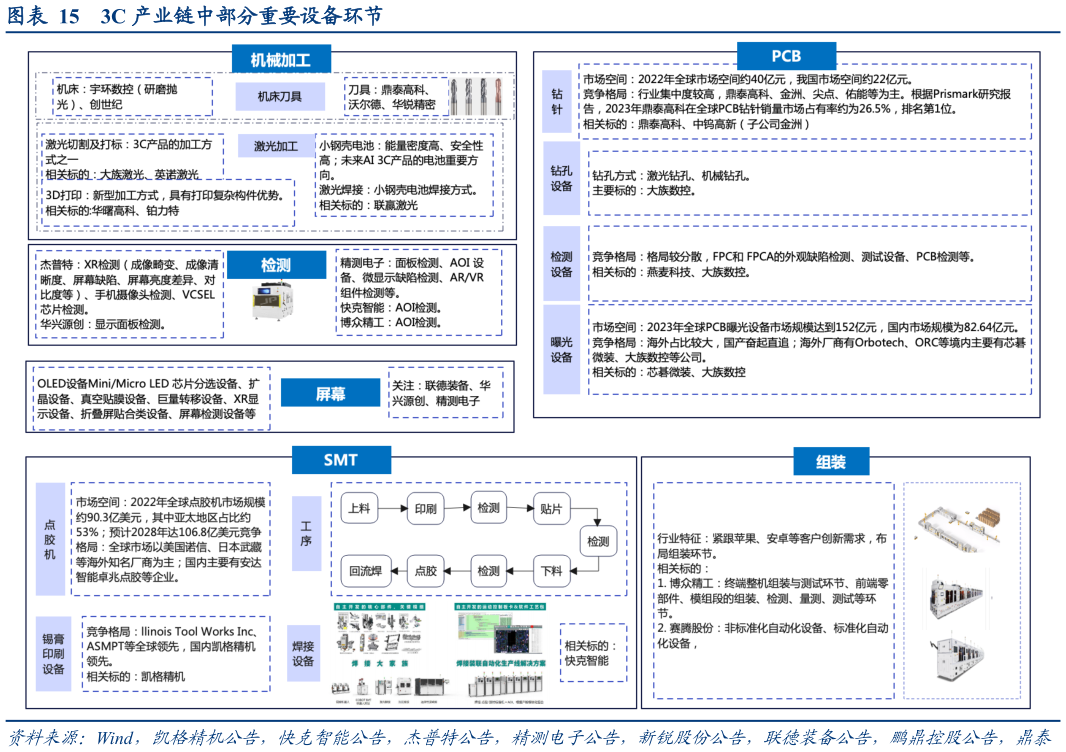The width and height of the screenshot is (1066, 752).
Task: Click the 钻孔设备 side label
Action: click(x=561, y=178)
